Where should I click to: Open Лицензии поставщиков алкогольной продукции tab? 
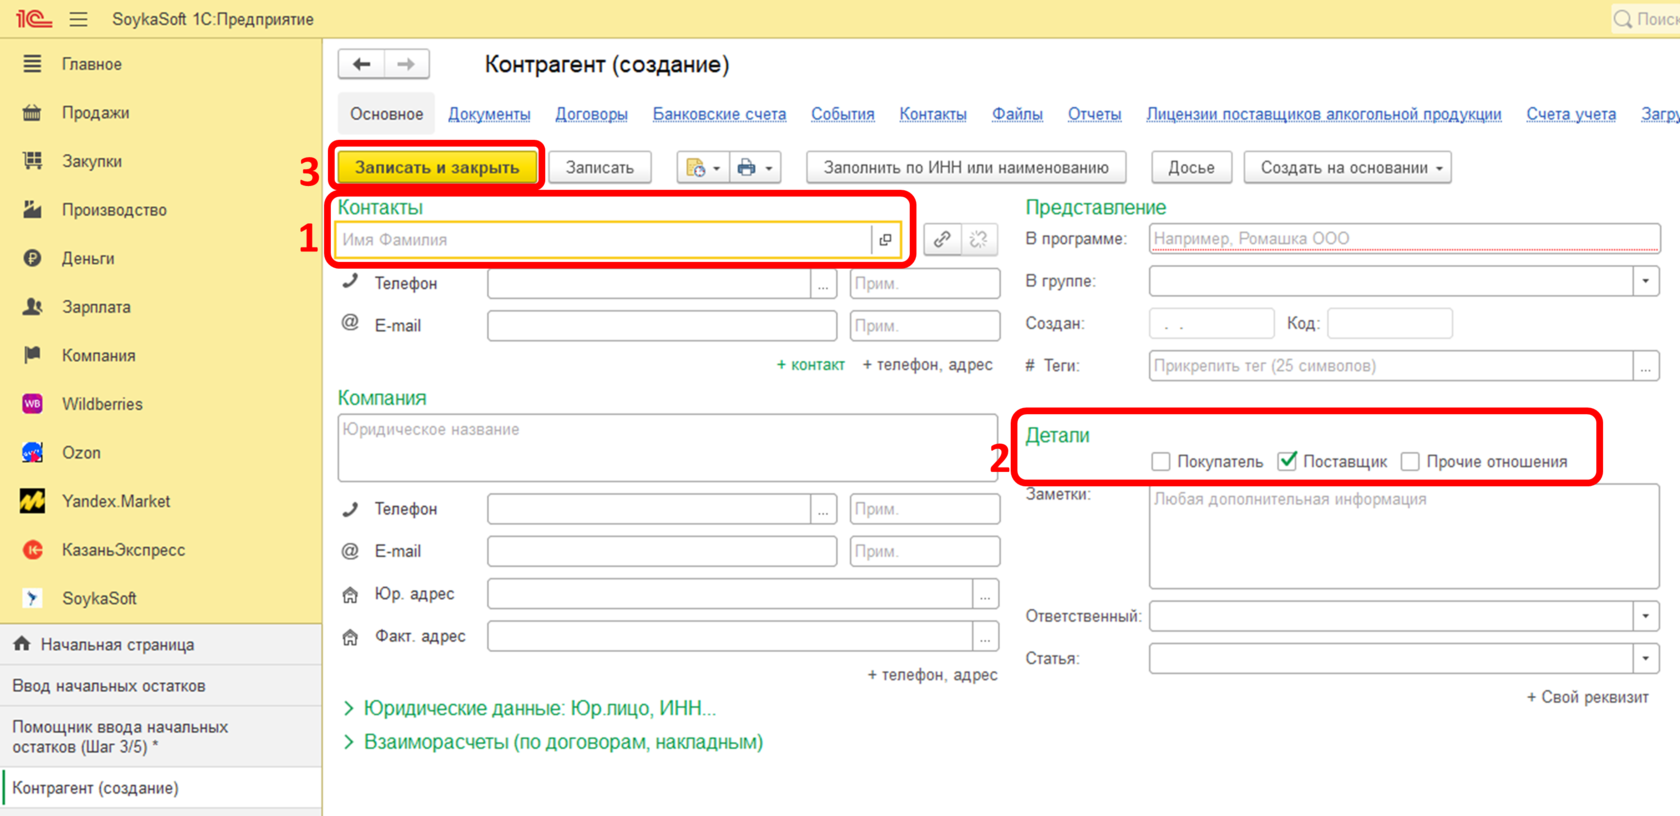tap(1324, 114)
